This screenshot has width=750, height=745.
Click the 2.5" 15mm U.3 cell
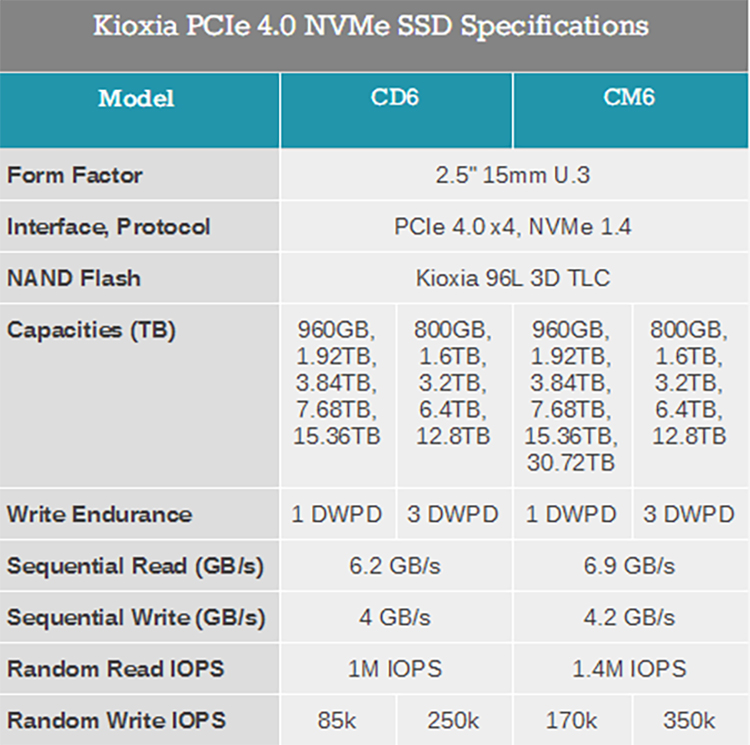(x=514, y=176)
